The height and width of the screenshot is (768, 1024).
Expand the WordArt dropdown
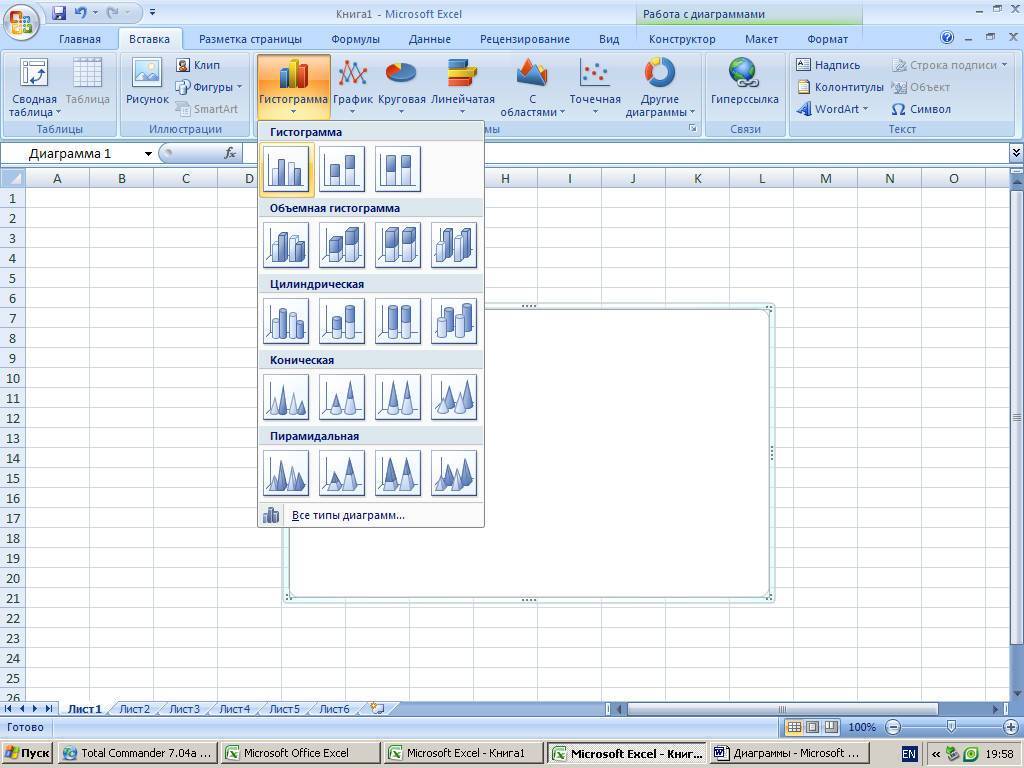click(833, 109)
